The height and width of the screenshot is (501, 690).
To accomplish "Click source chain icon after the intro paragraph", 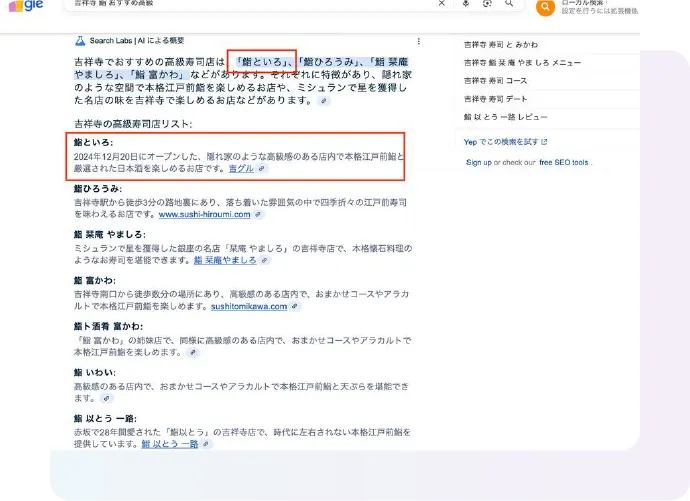I will (x=324, y=101).
